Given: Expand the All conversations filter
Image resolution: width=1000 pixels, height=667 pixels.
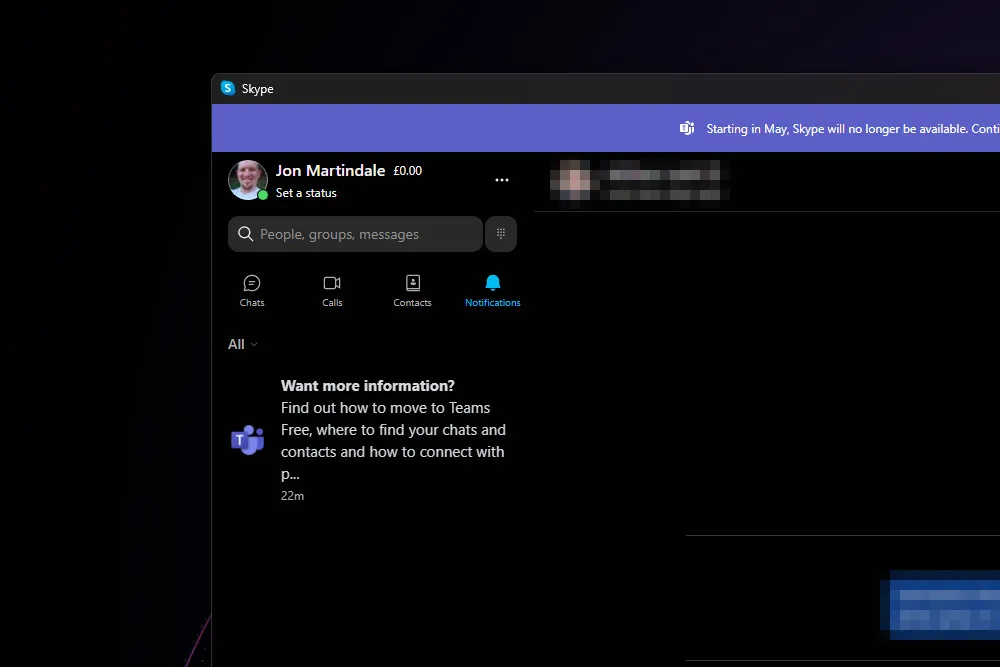Looking at the screenshot, I should 241,344.
